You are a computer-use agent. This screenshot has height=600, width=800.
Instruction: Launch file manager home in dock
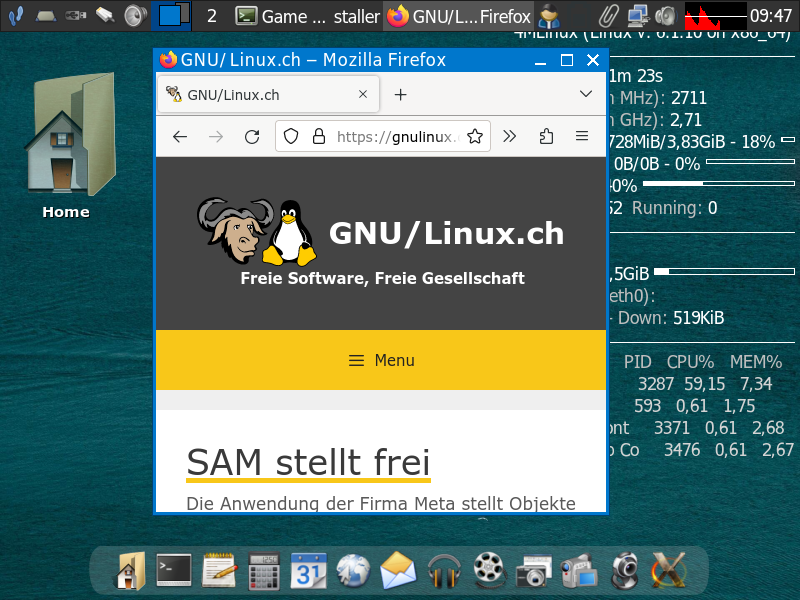pos(131,571)
